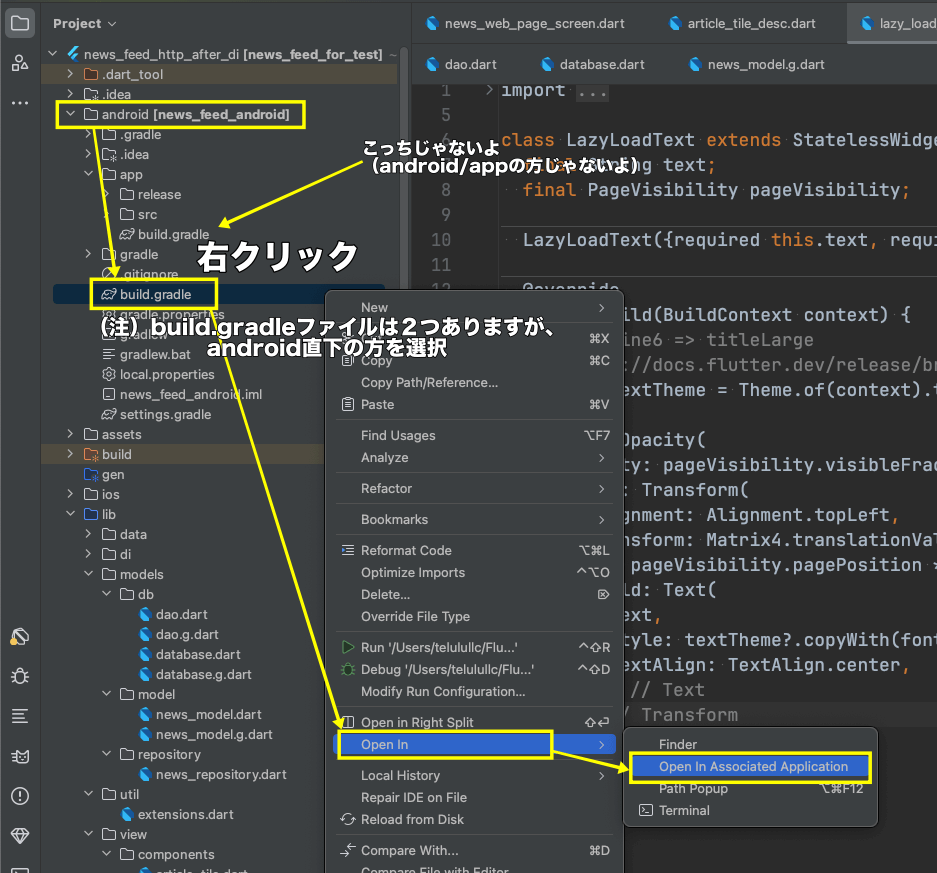Click line number 10 in the gutter
937x873 pixels.
(x=440, y=240)
